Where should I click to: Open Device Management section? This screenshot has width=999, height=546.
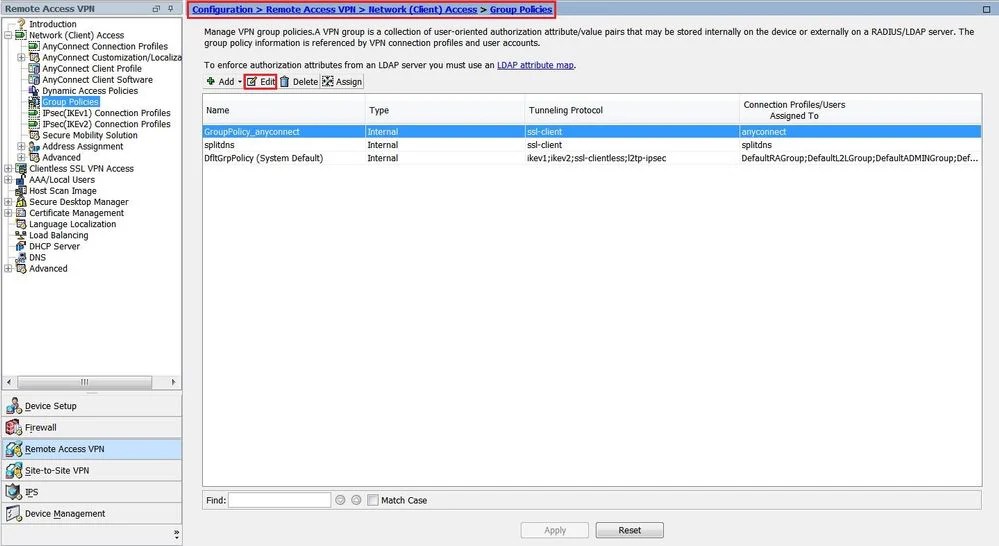[x=92, y=514]
